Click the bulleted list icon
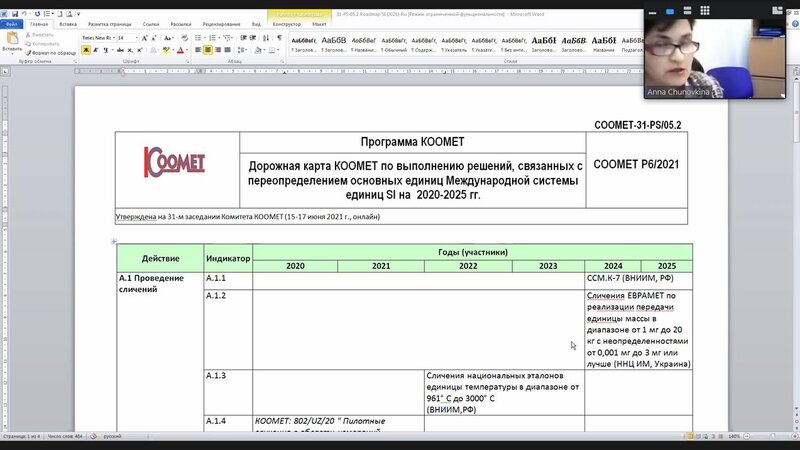Viewport: 800px width, 450px height. click(200, 38)
